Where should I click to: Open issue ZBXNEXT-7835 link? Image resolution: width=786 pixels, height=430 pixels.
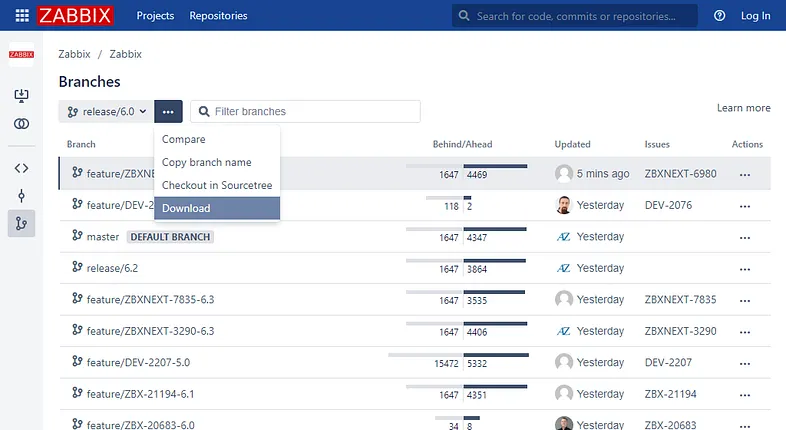[x=680, y=300]
